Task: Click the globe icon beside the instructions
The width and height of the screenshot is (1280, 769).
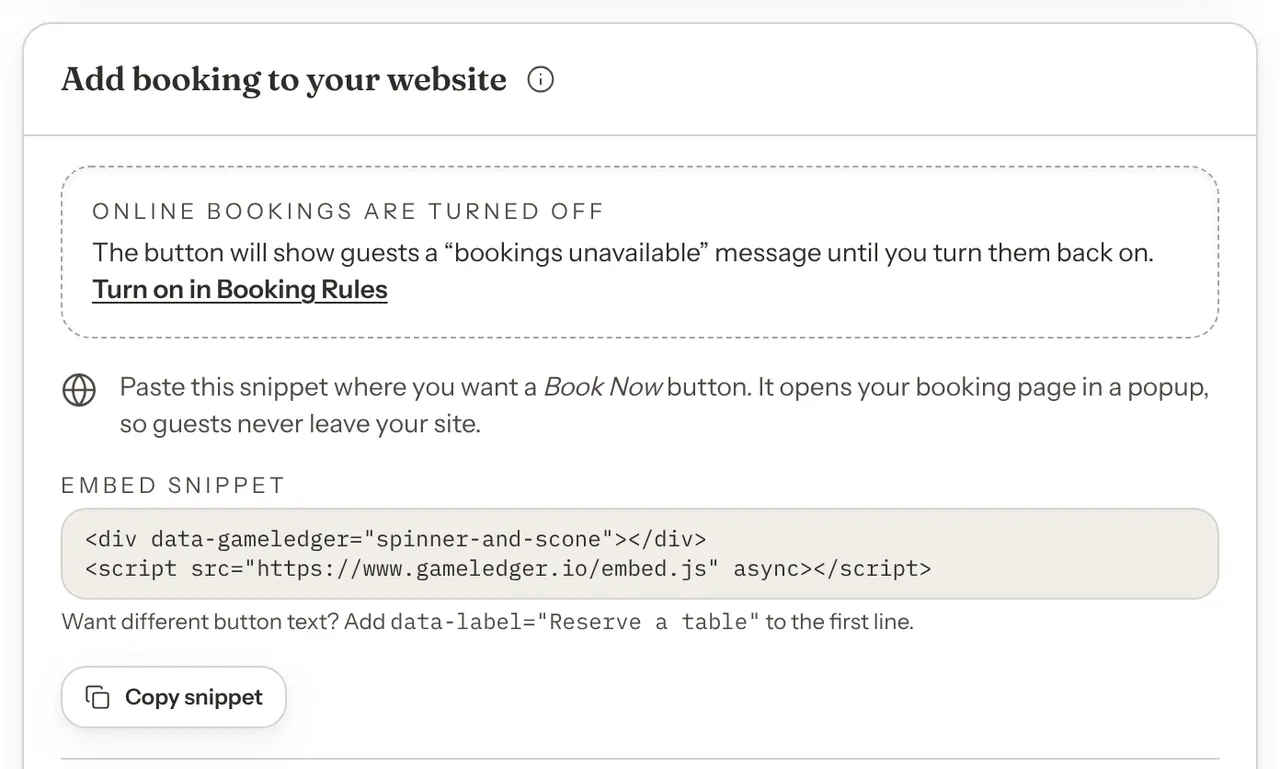Action: click(79, 389)
